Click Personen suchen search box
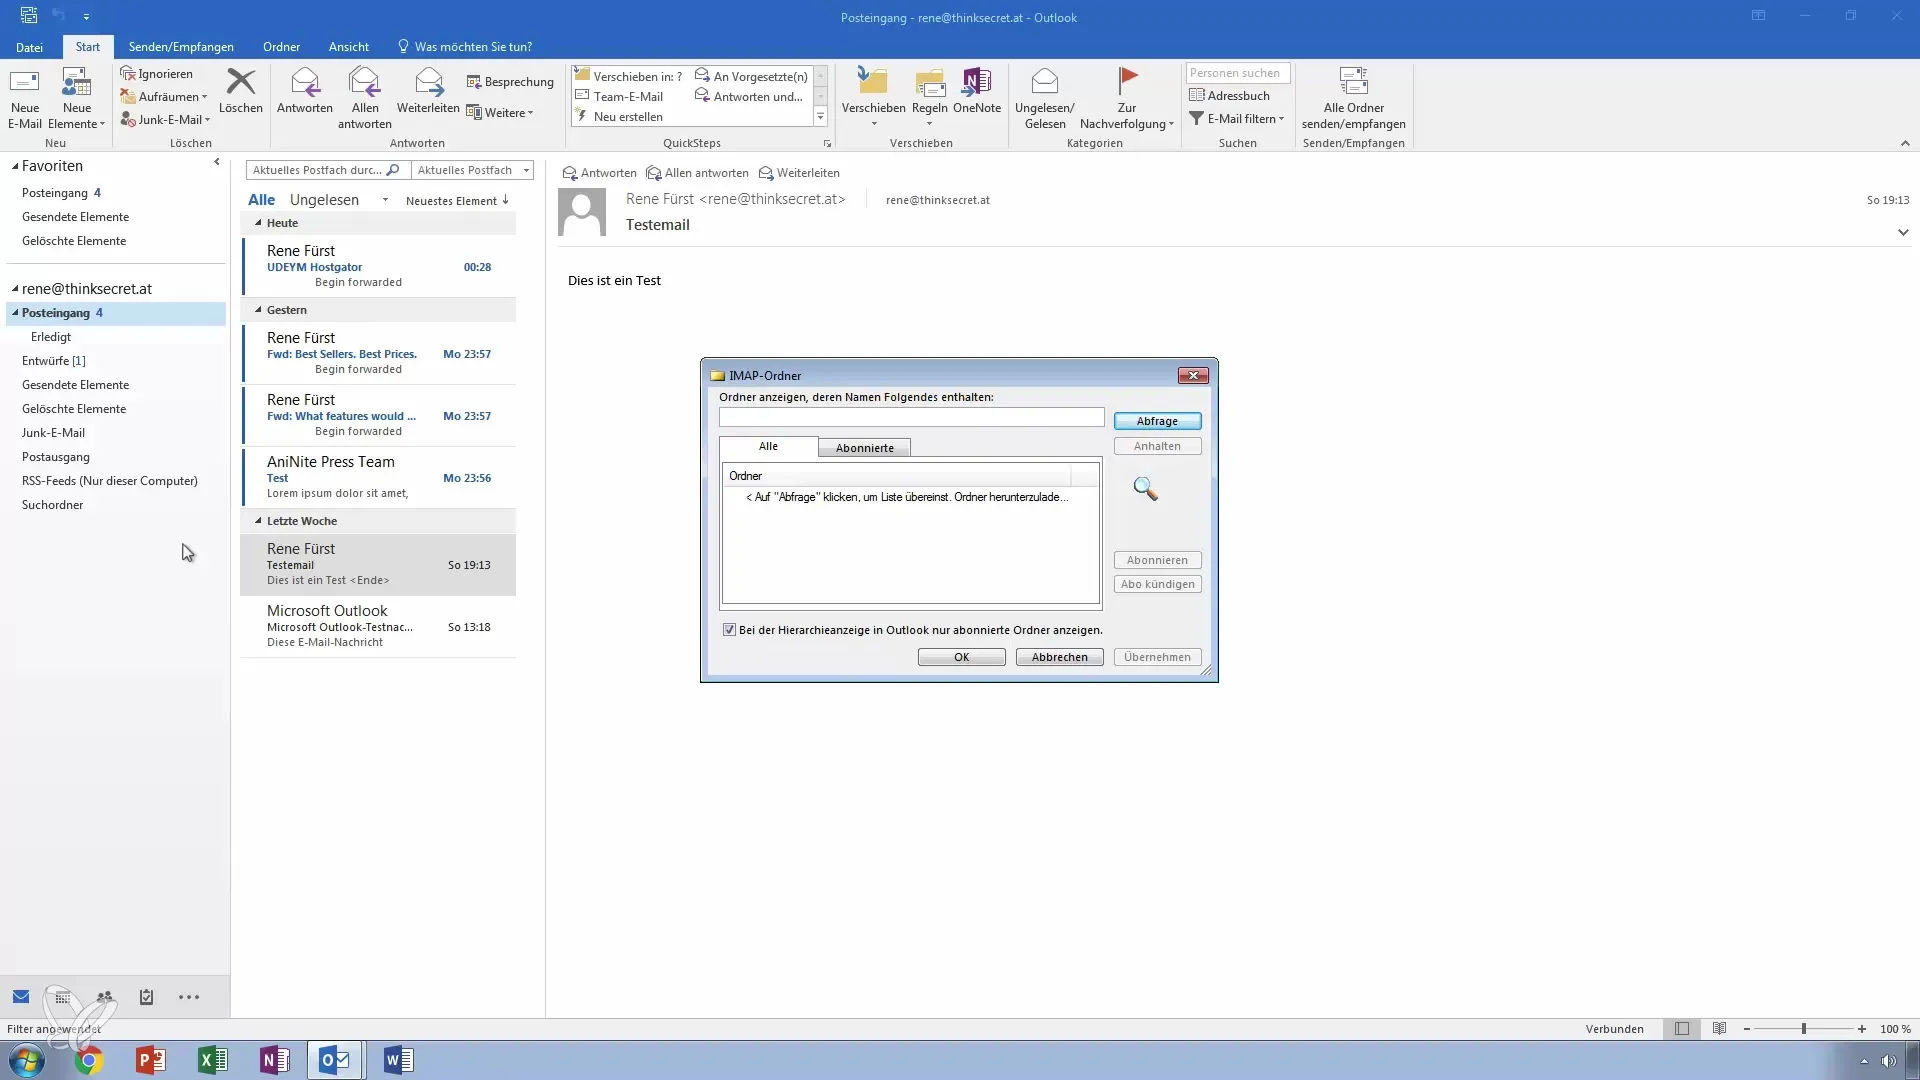This screenshot has height=1080, width=1920. click(1238, 73)
